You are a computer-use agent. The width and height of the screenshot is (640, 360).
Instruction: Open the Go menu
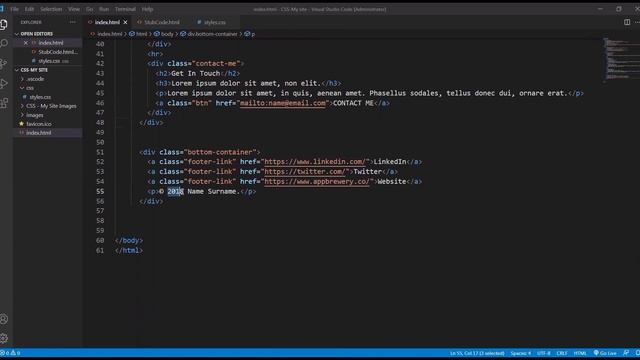pyautogui.click(x=89, y=9)
